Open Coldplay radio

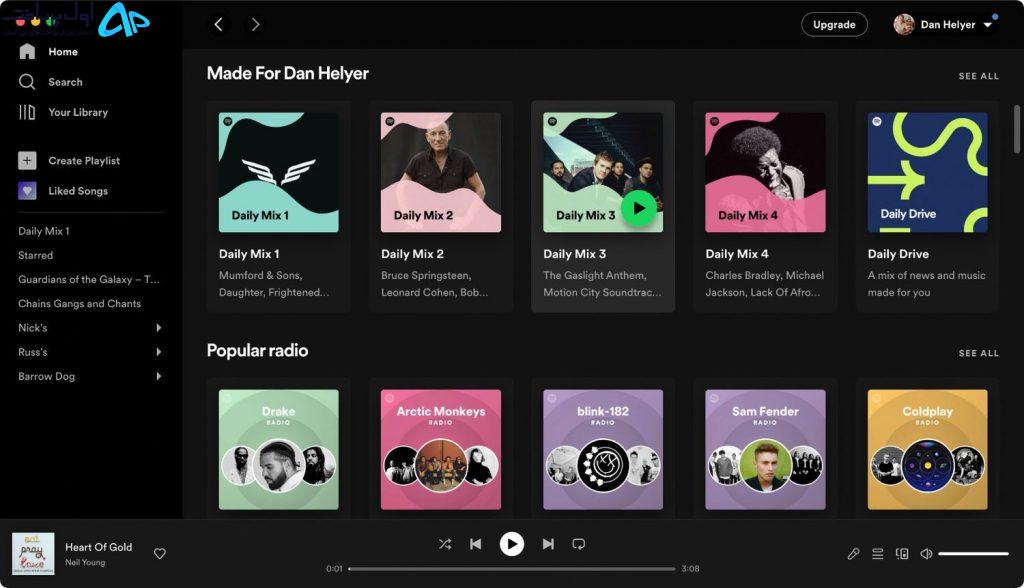pyautogui.click(x=927, y=449)
